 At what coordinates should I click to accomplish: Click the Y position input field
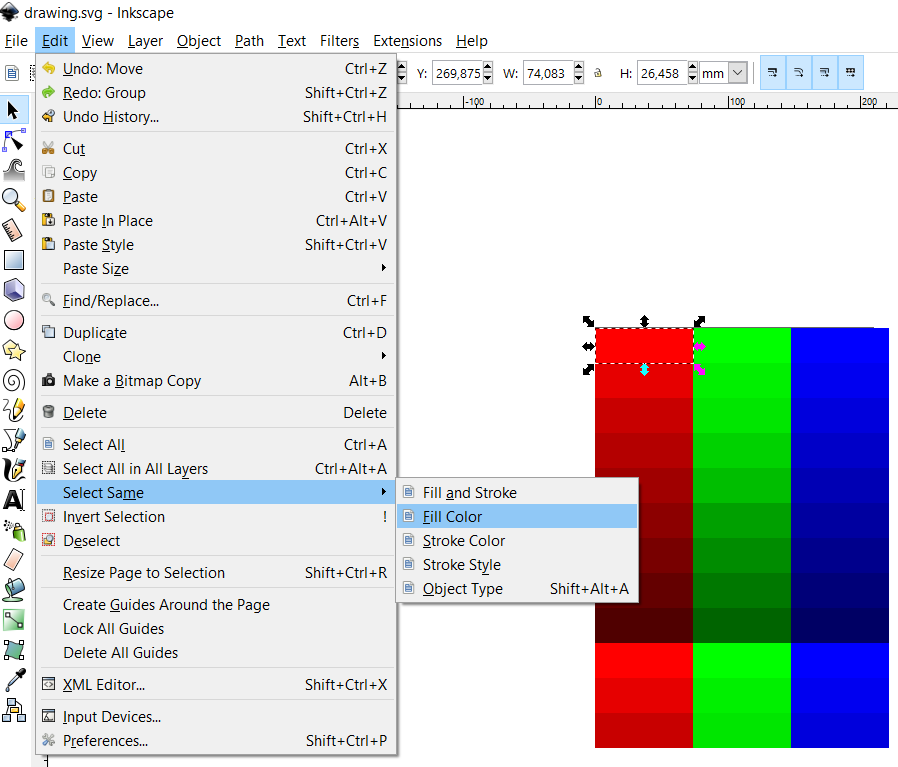(457, 73)
